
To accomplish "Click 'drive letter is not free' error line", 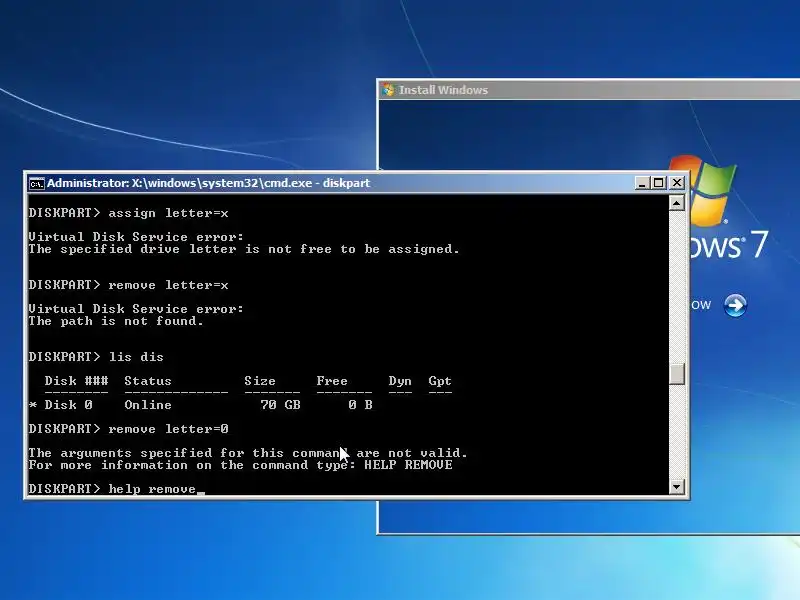I will click(244, 249).
